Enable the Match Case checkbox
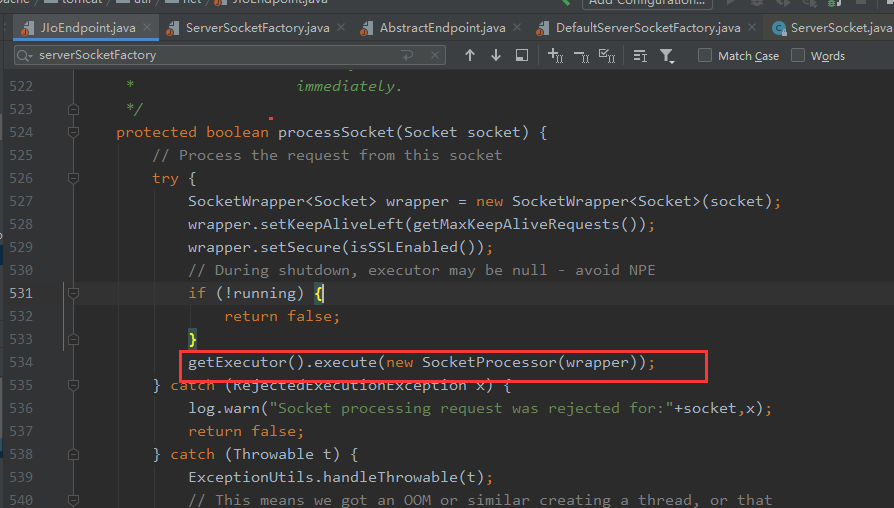 point(705,55)
